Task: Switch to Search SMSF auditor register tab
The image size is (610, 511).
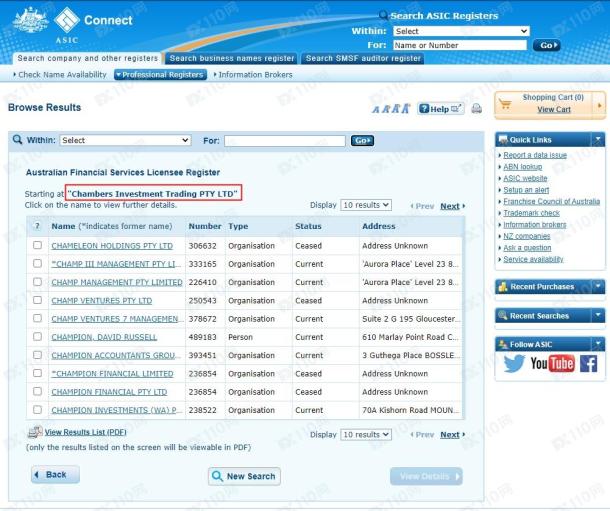Action: pos(363,58)
